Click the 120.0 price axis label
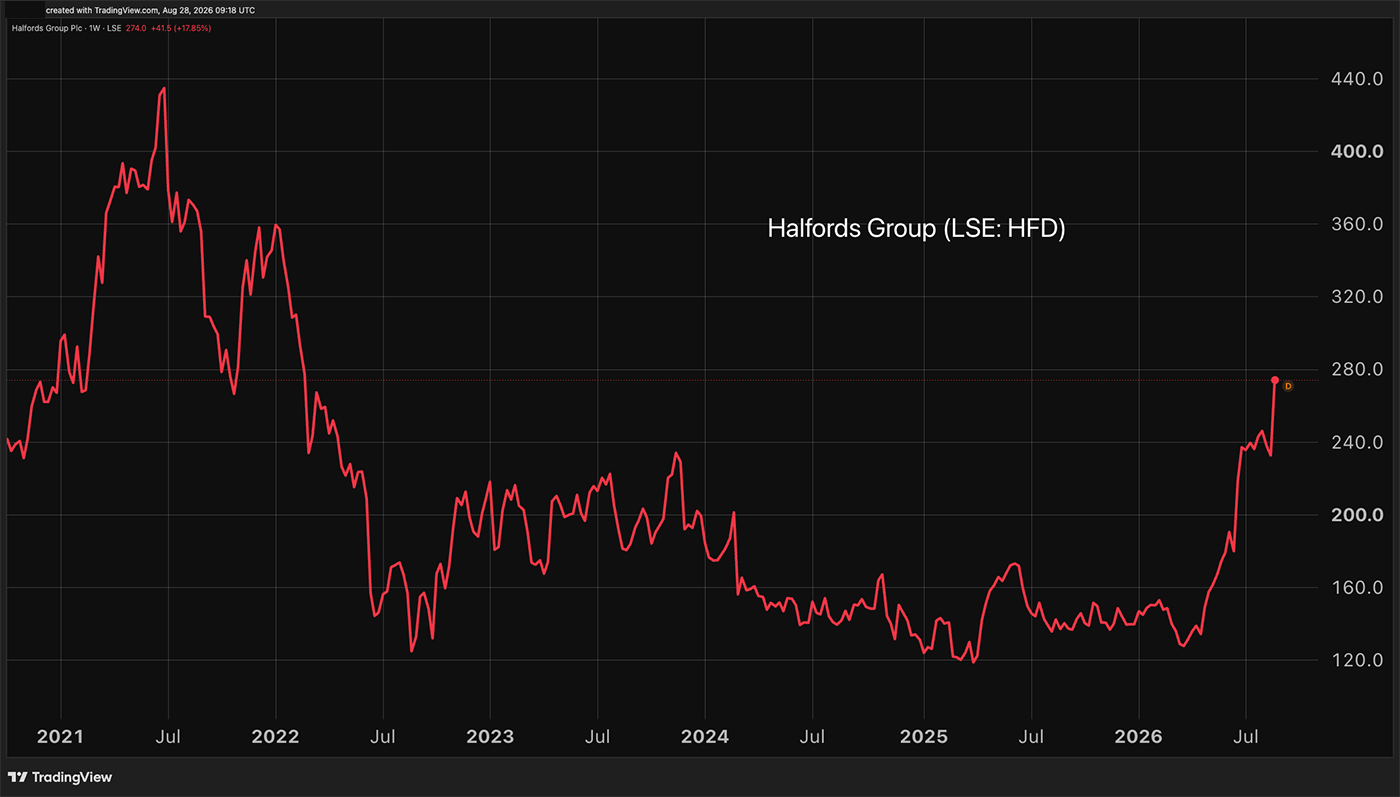This screenshot has width=1400, height=797. point(1356,660)
